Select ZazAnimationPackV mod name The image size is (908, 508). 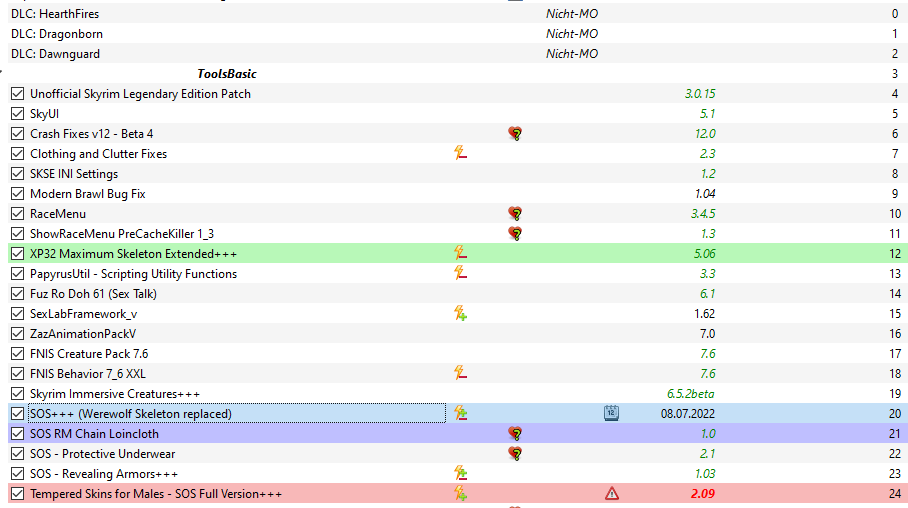point(83,334)
